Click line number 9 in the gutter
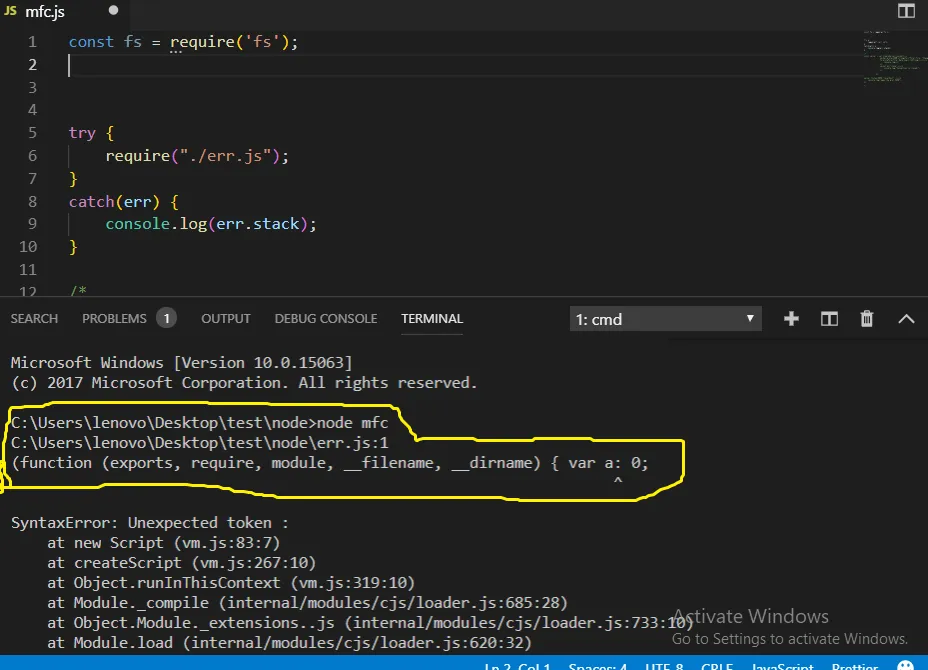The width and height of the screenshot is (928, 670). (x=33, y=224)
